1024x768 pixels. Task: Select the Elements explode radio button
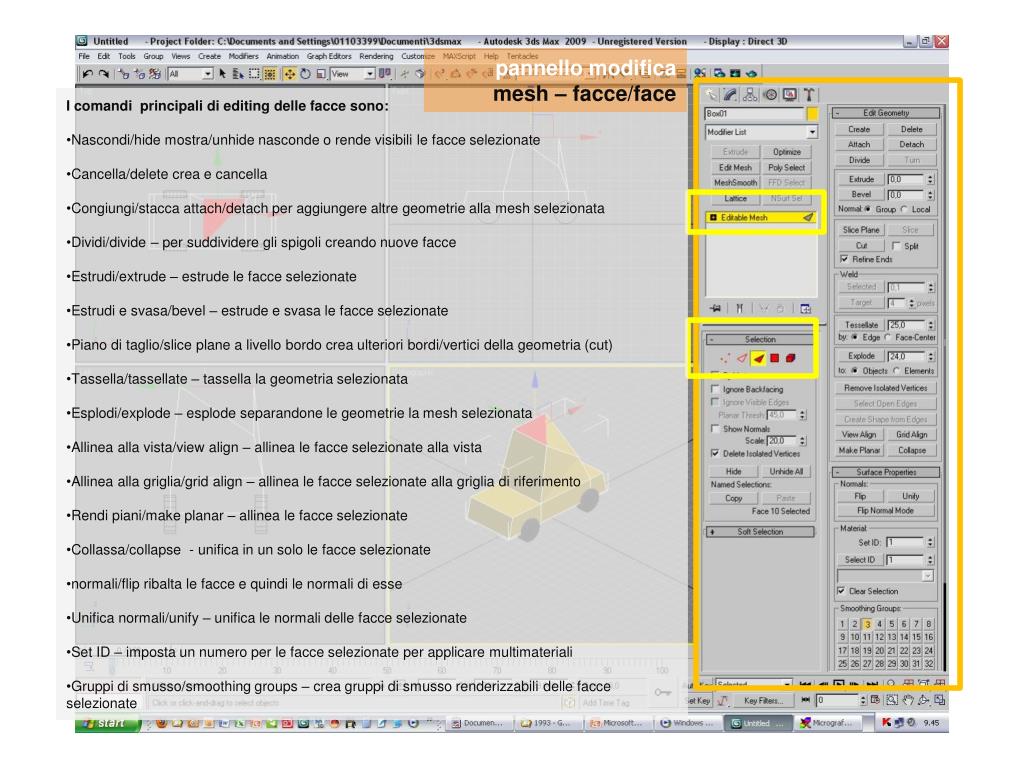pyautogui.click(x=897, y=370)
